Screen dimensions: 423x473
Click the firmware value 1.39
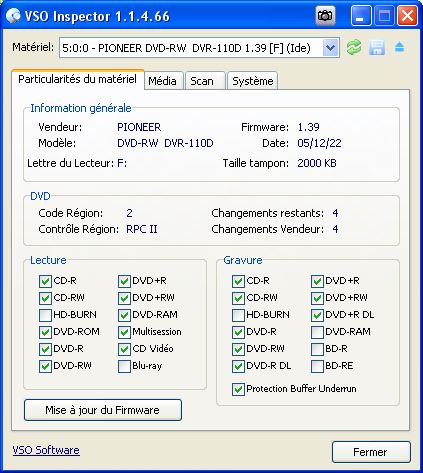(x=308, y=127)
